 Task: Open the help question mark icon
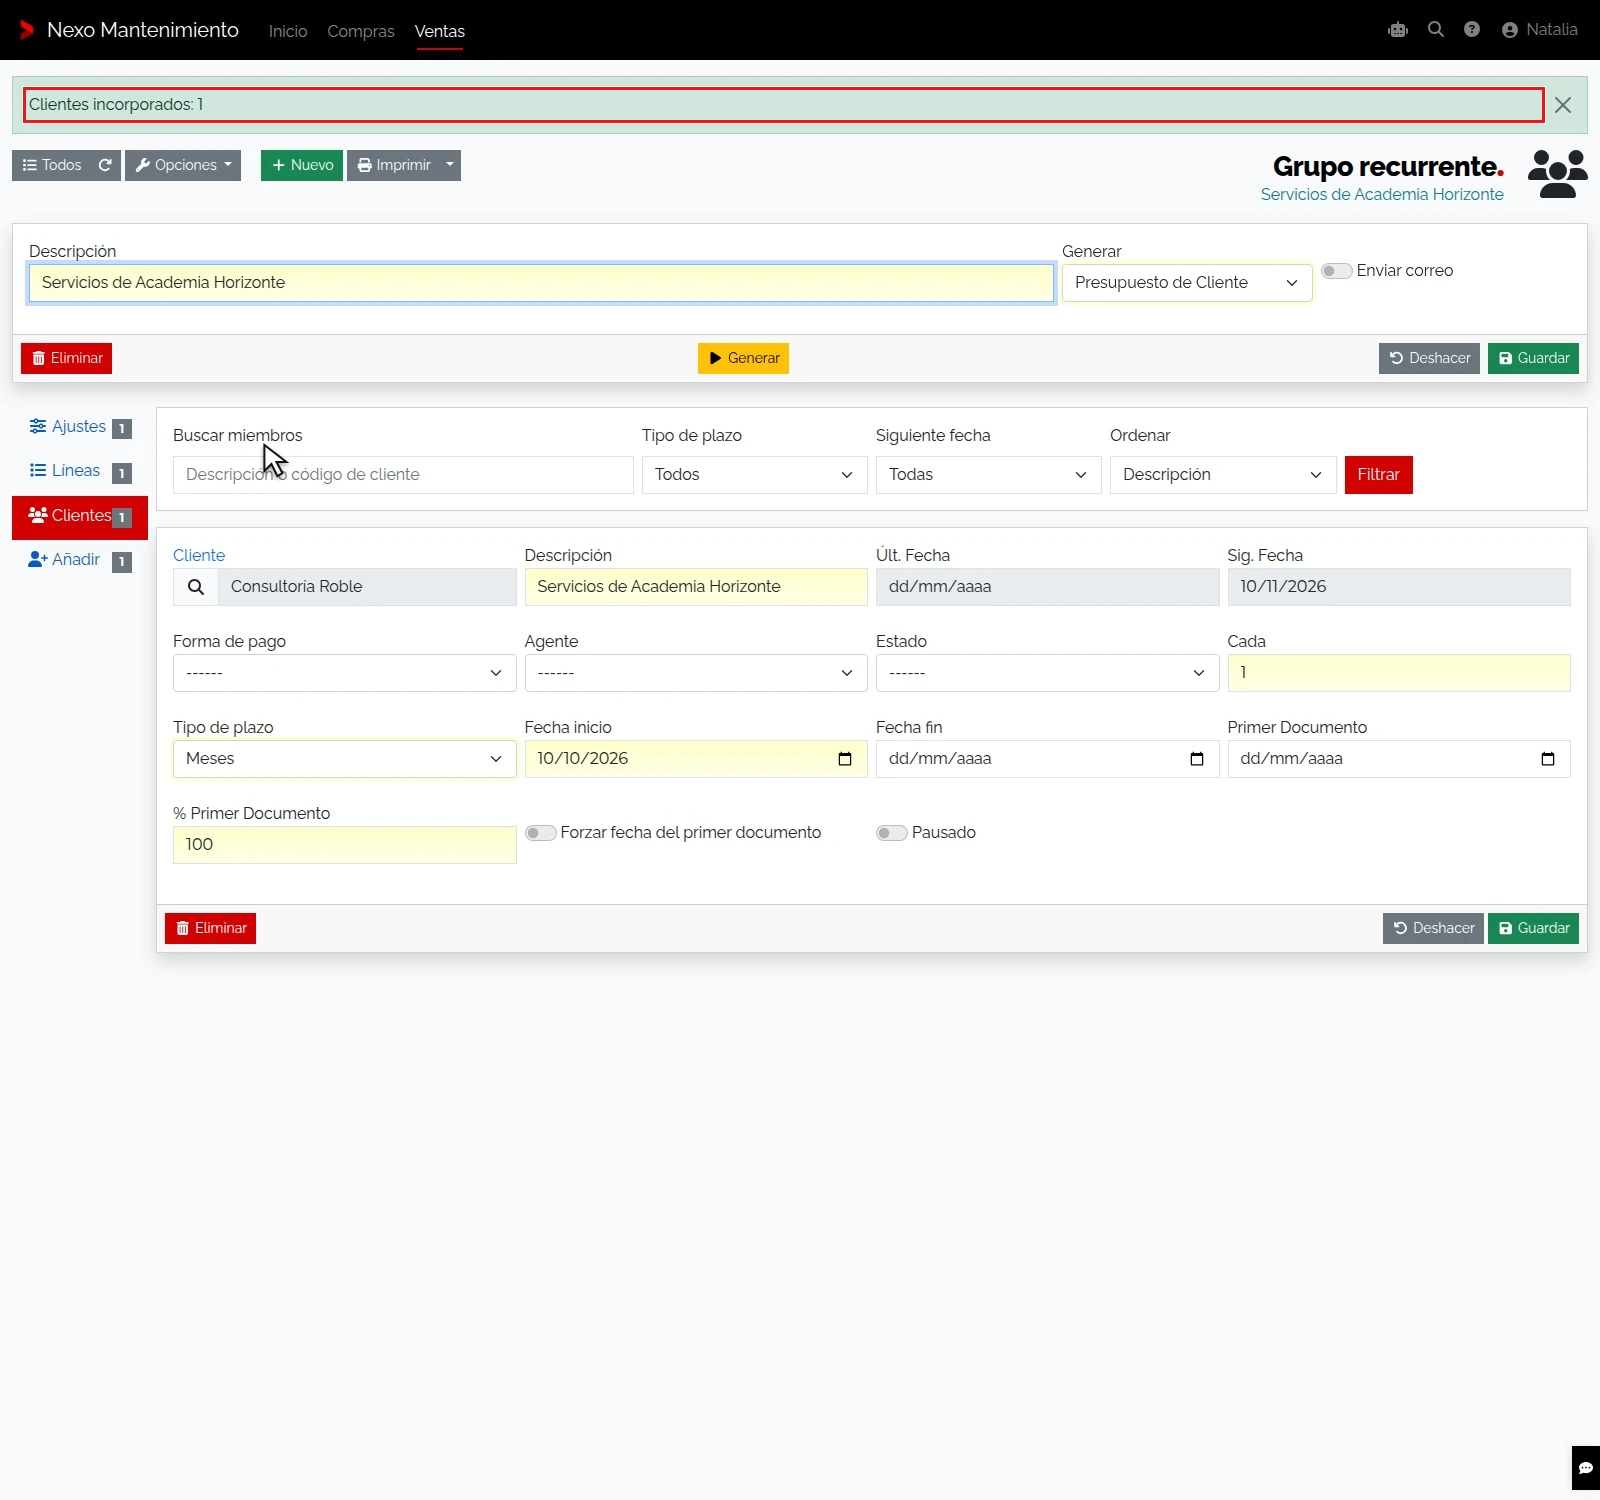[x=1472, y=30]
